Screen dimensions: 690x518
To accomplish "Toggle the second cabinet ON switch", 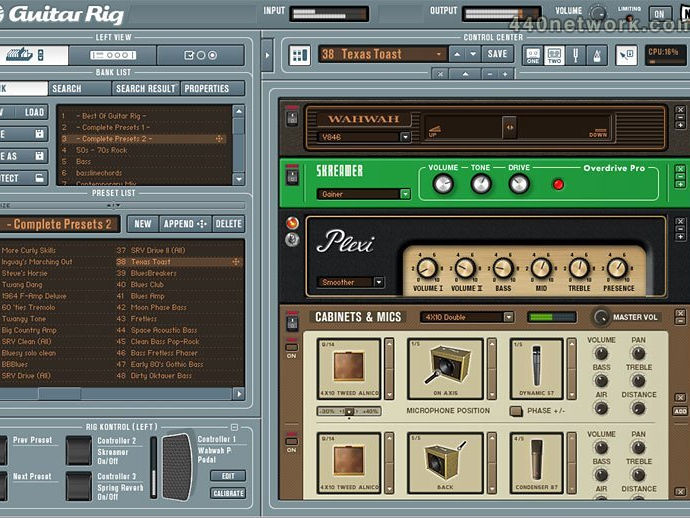I will pyautogui.click(x=291, y=441).
